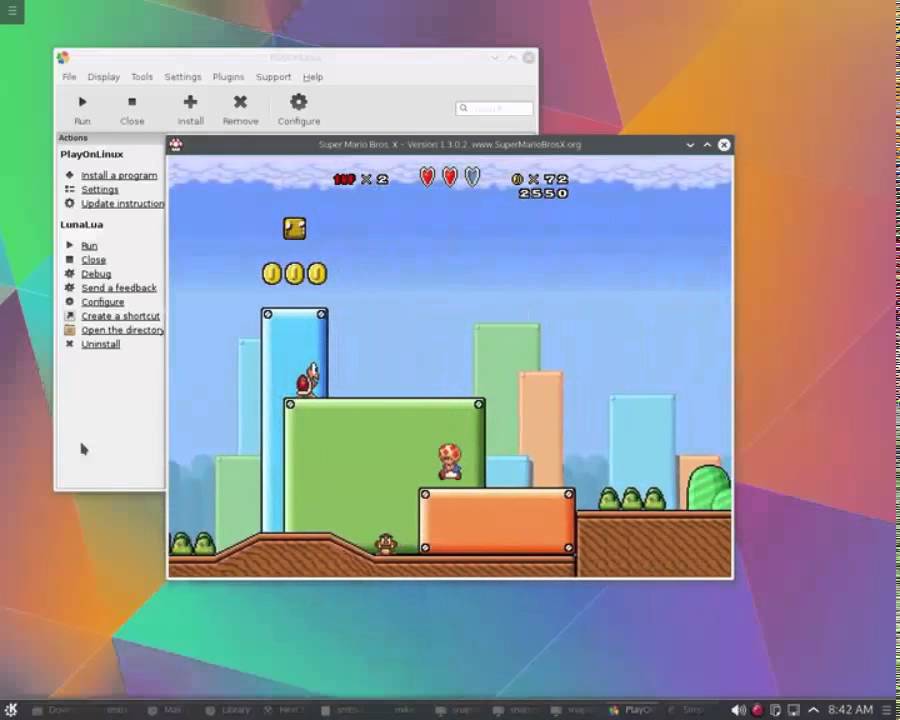900x720 pixels.
Task: Click the Send a feedback link
Action: click(119, 288)
